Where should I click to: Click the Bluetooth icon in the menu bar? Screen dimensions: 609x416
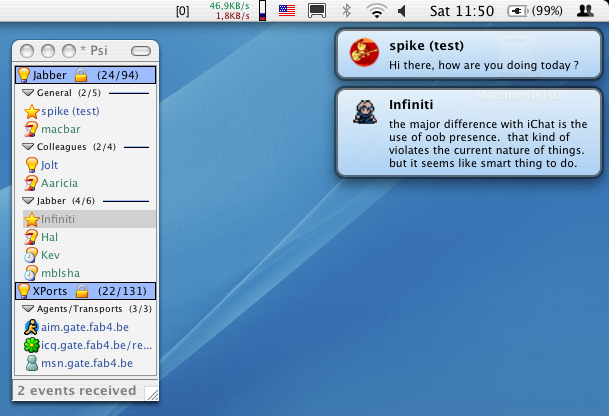point(346,10)
